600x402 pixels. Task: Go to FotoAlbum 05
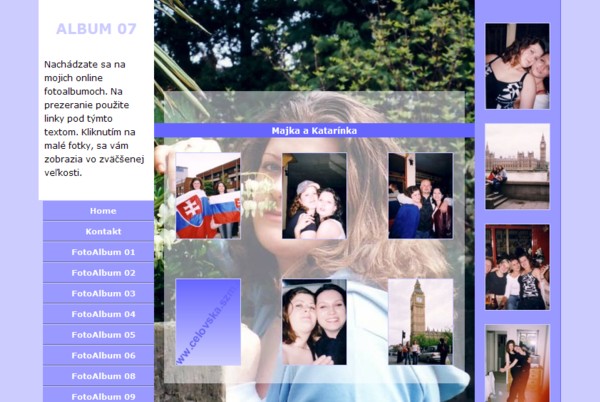[98, 335]
